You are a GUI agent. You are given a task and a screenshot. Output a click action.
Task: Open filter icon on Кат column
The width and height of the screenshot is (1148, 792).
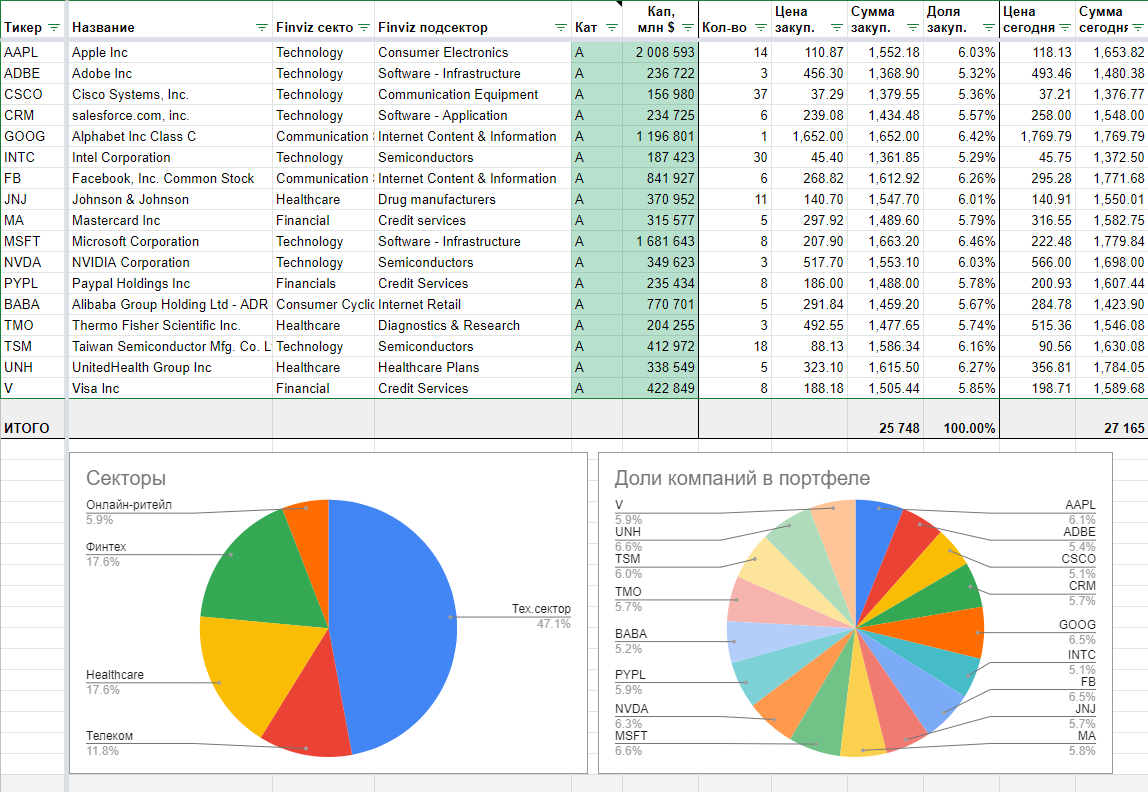[612, 28]
